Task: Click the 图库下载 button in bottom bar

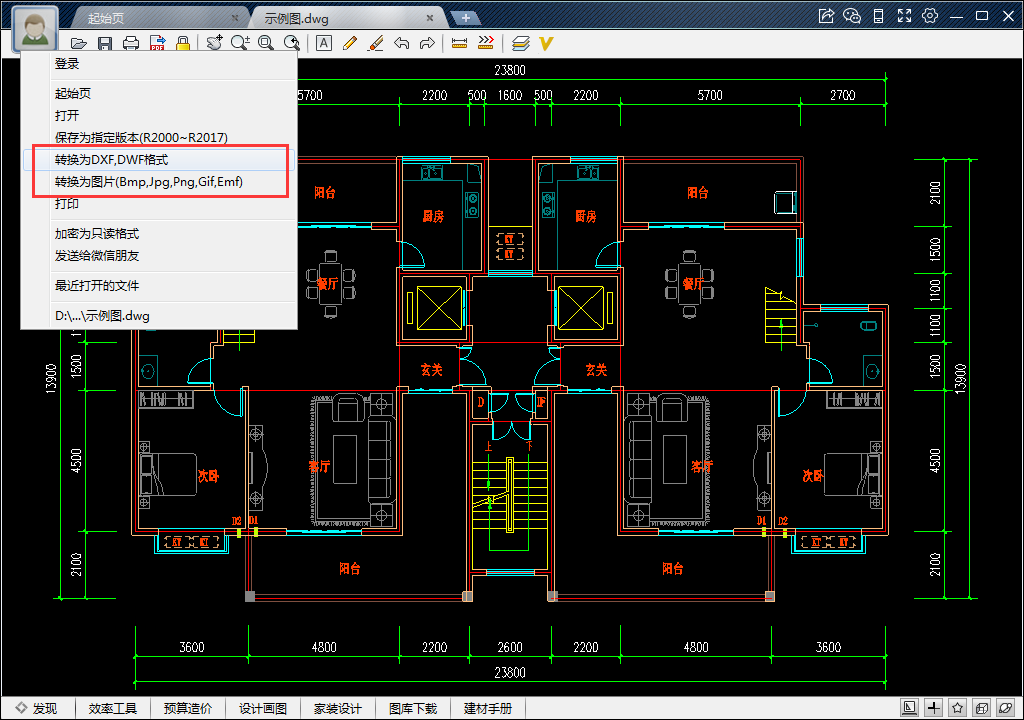Action: click(413, 708)
